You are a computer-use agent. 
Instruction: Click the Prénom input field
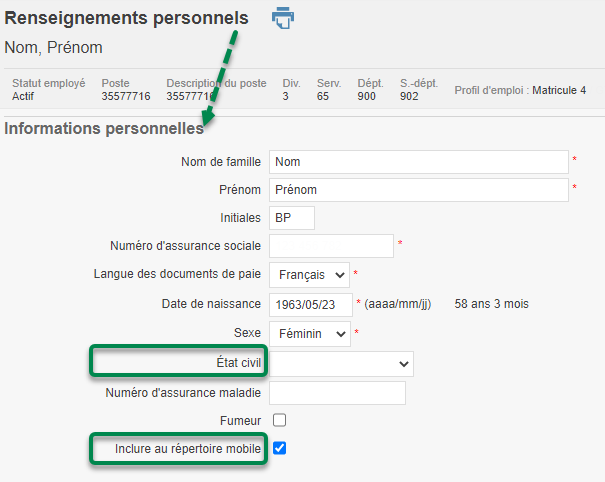(x=418, y=190)
